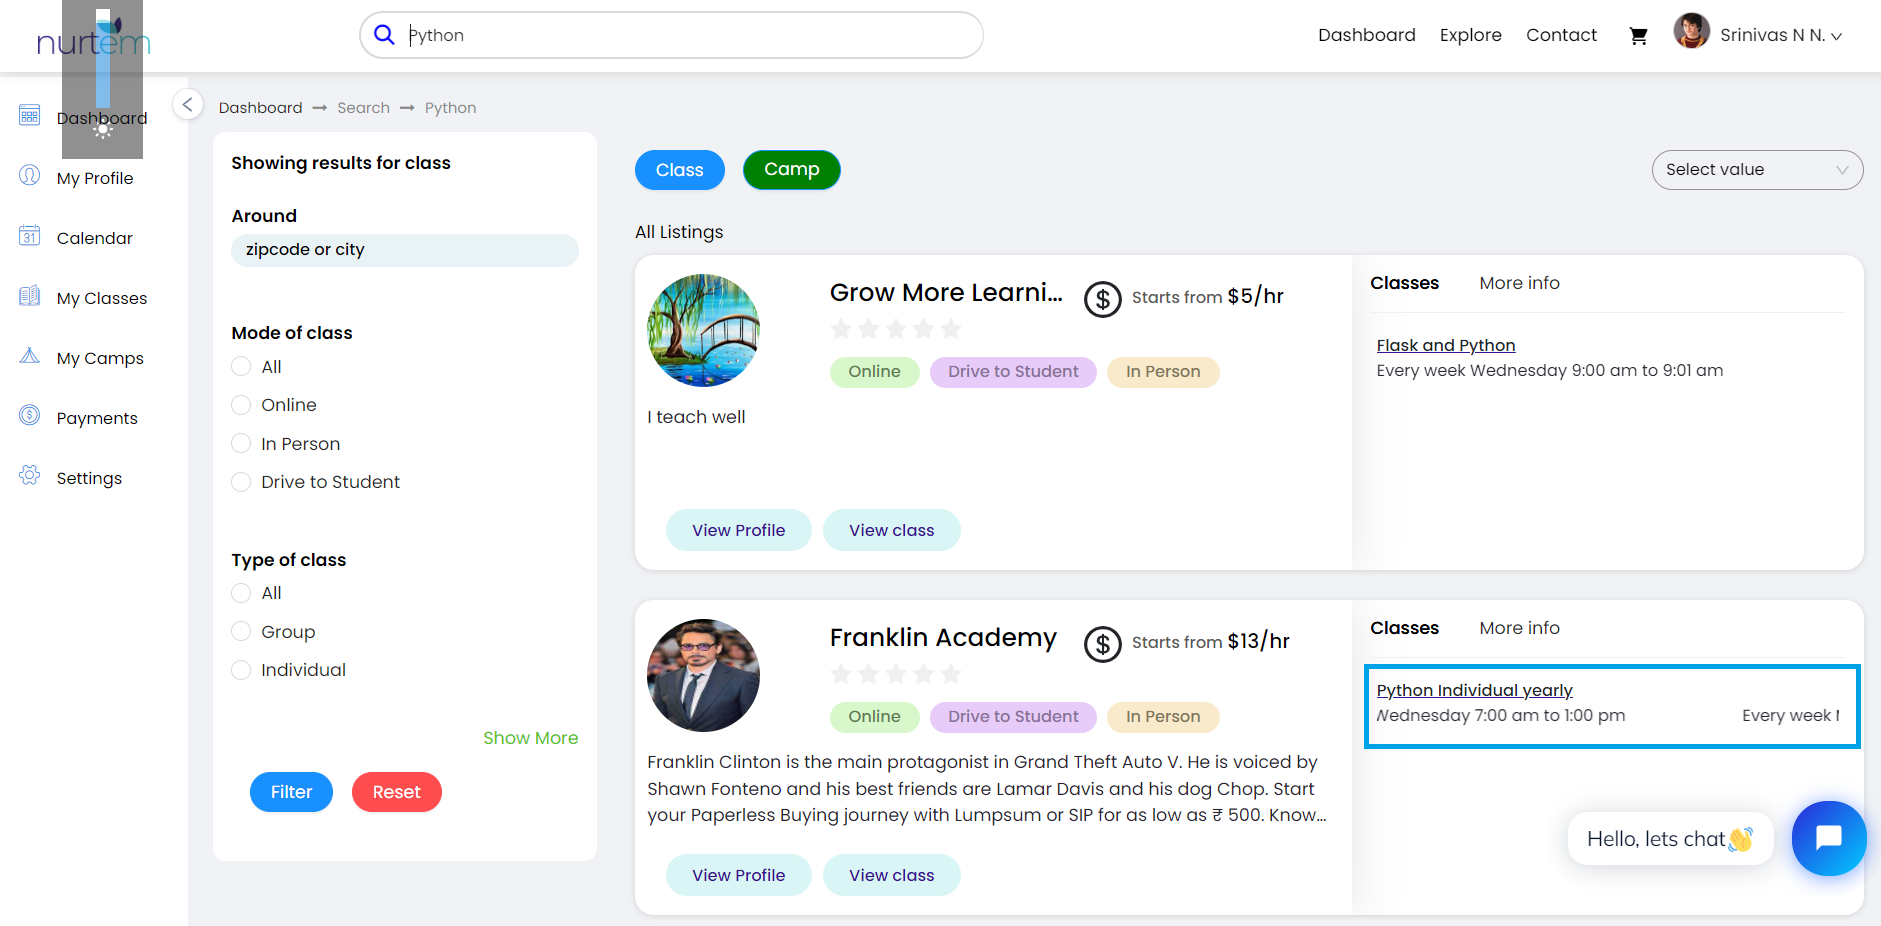Click the blue Filter button
This screenshot has width=1881, height=926.
[x=291, y=792]
